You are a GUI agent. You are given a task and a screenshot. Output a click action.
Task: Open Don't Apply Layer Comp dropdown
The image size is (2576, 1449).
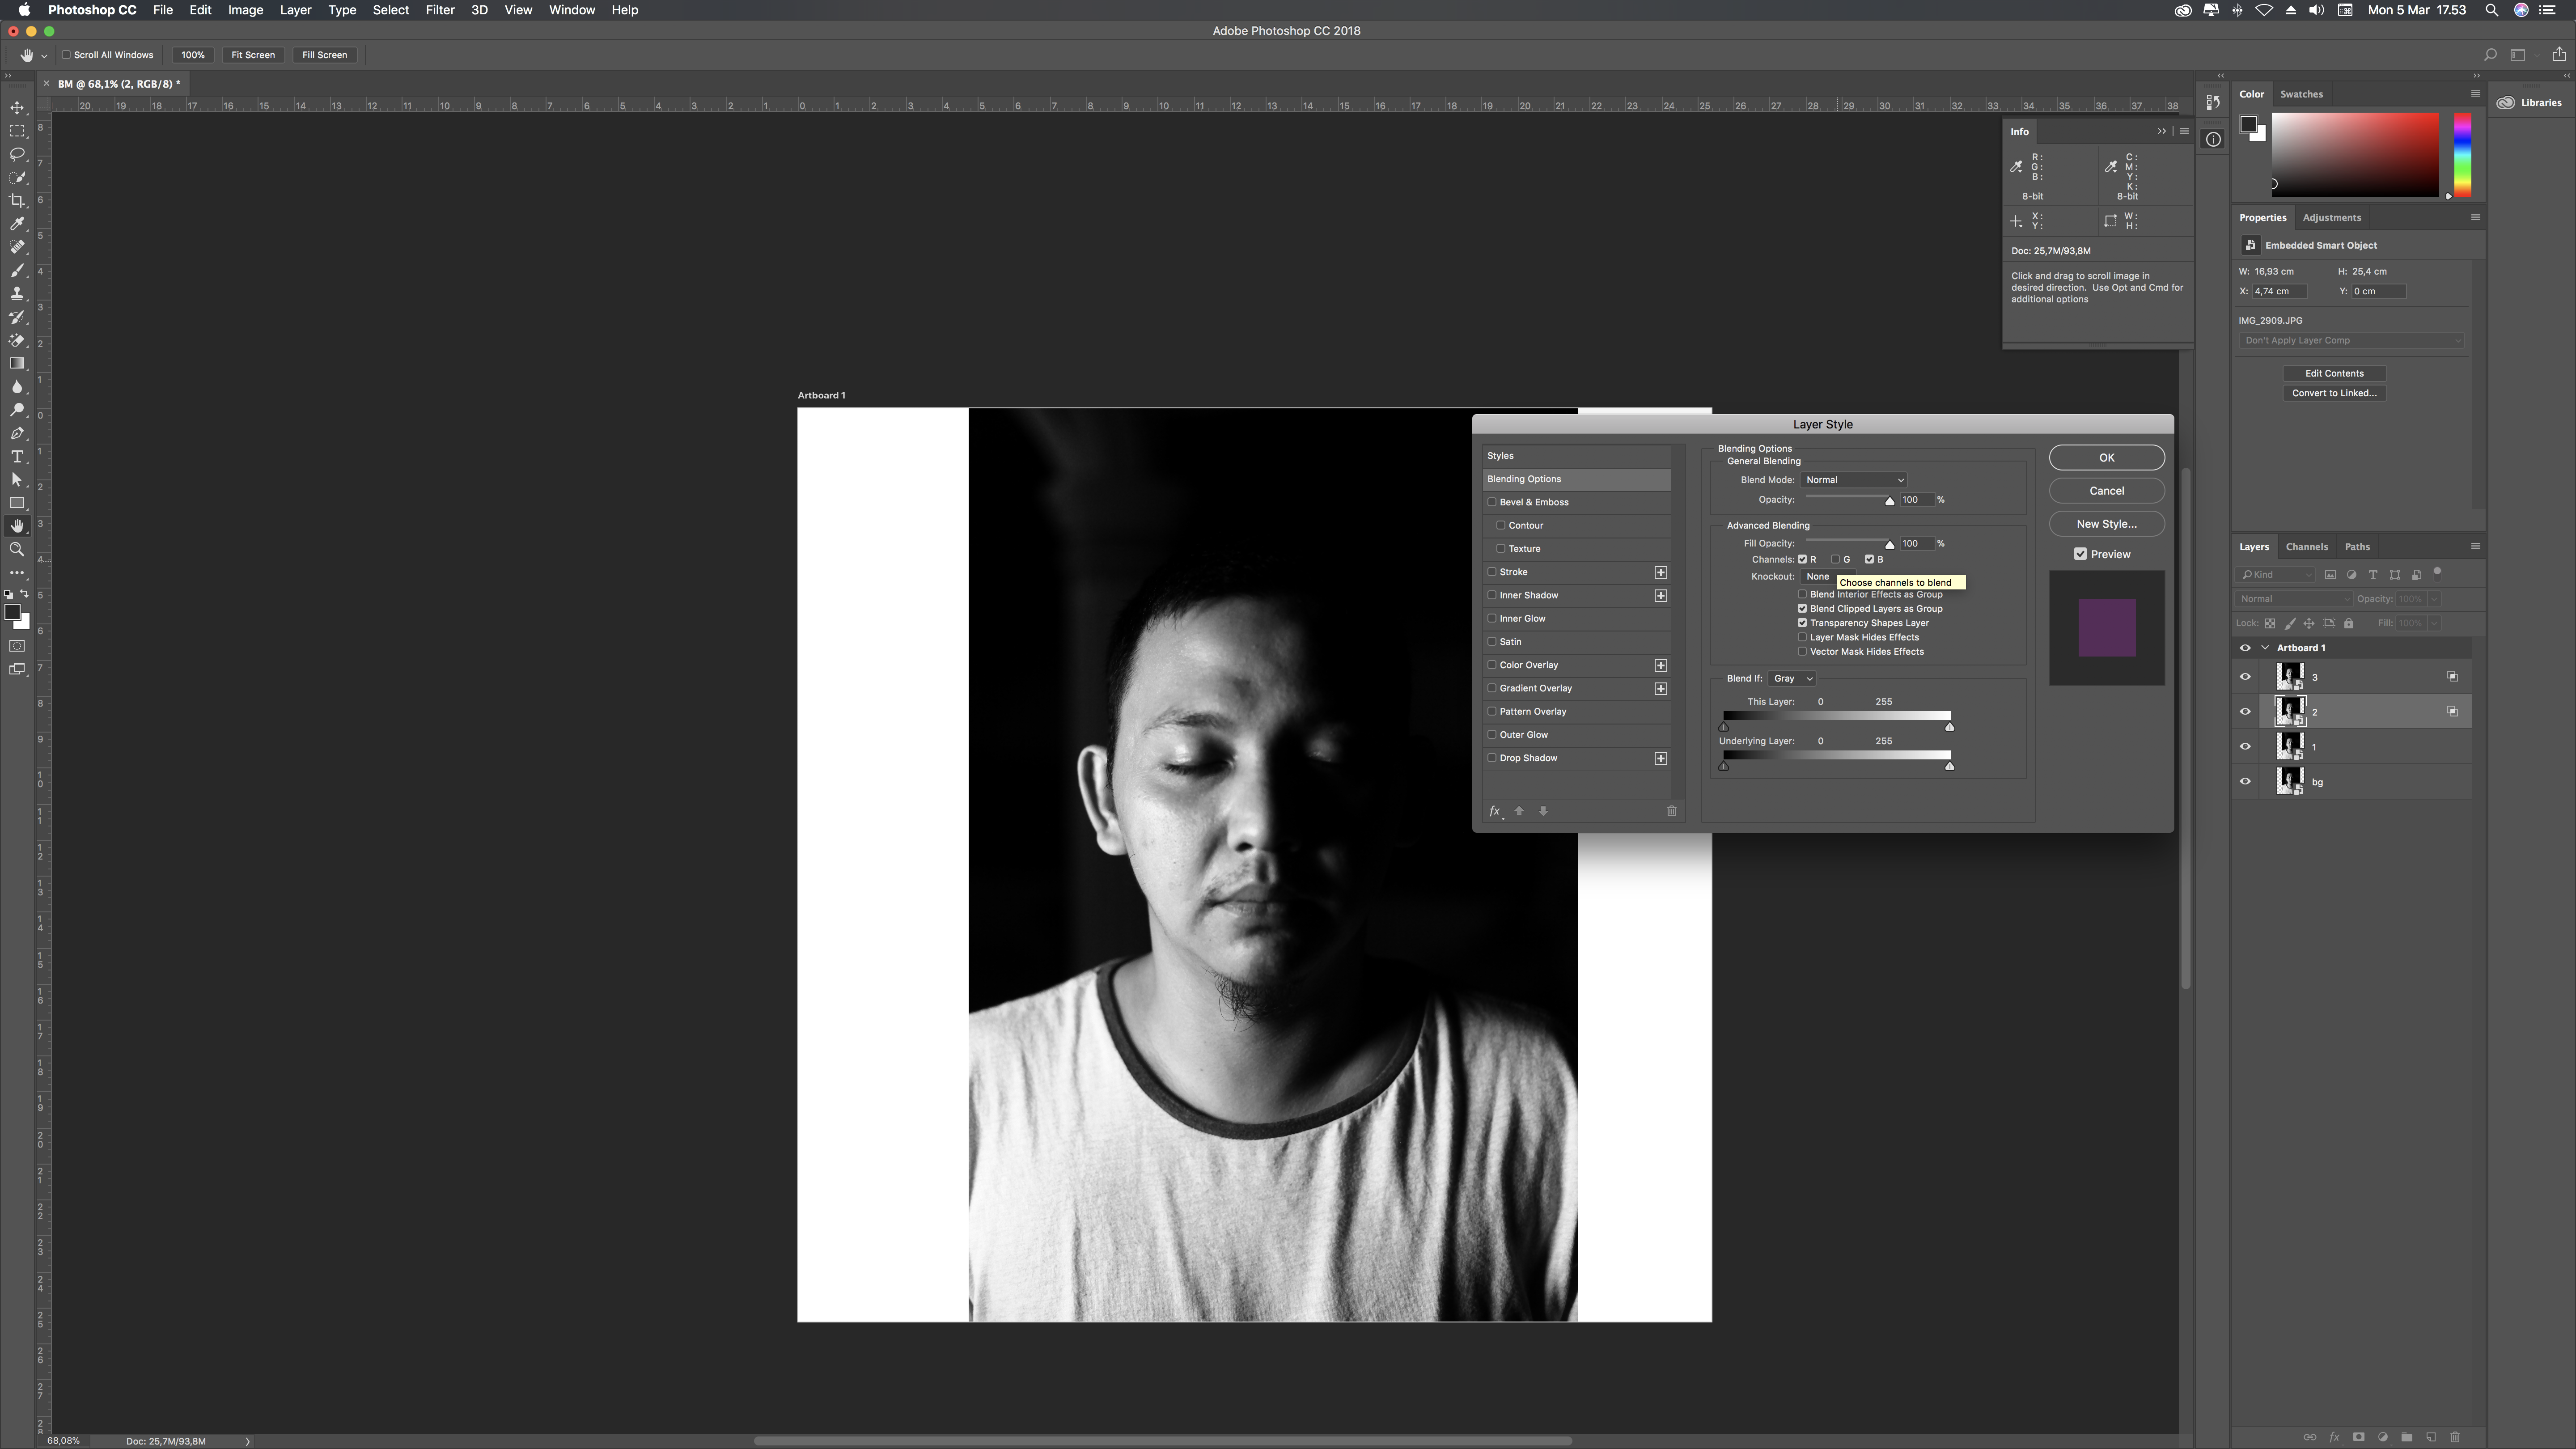click(2351, 340)
